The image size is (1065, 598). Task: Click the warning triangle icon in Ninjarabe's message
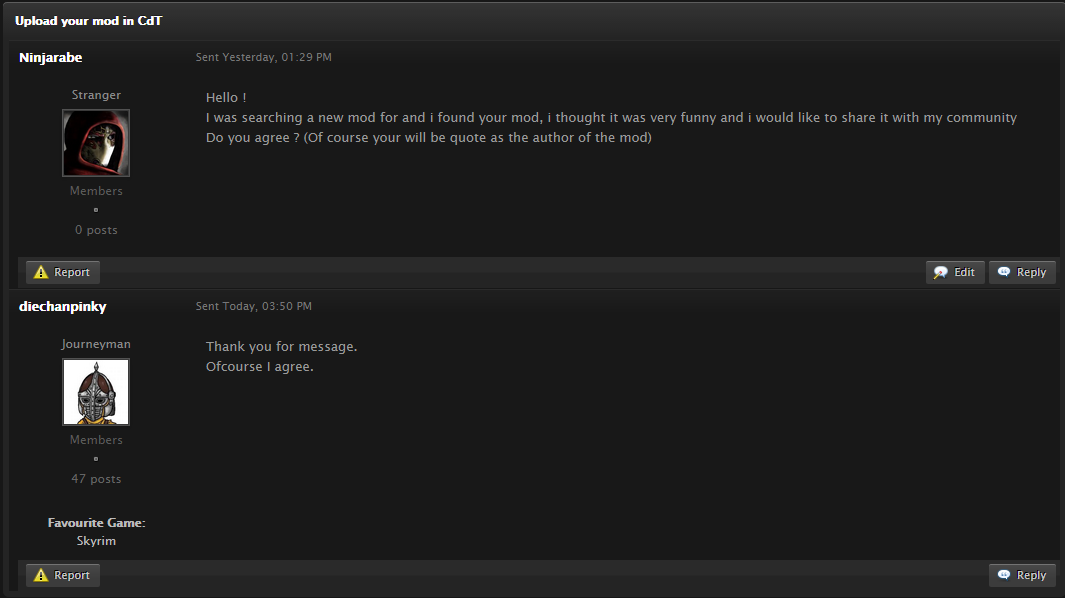click(41, 272)
